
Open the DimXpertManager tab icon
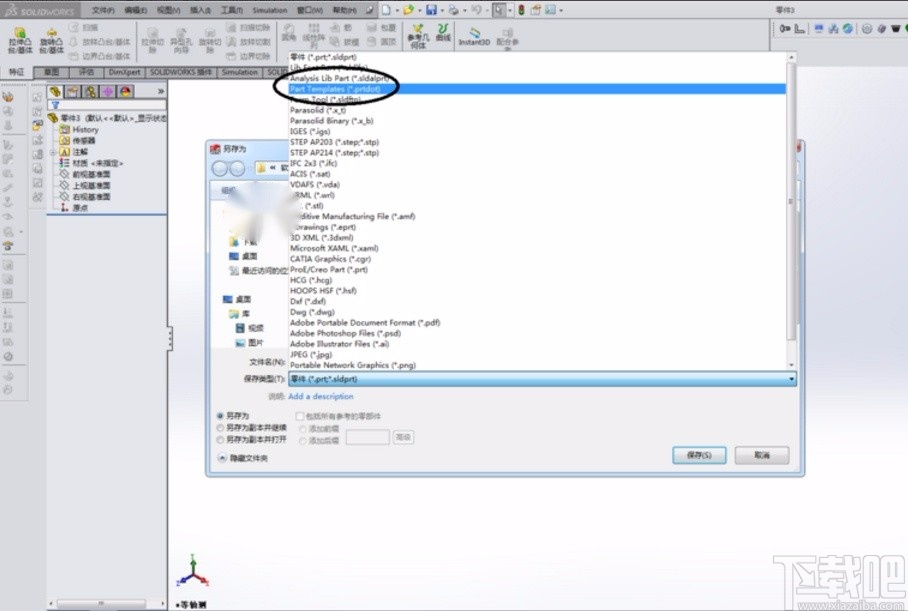108,92
